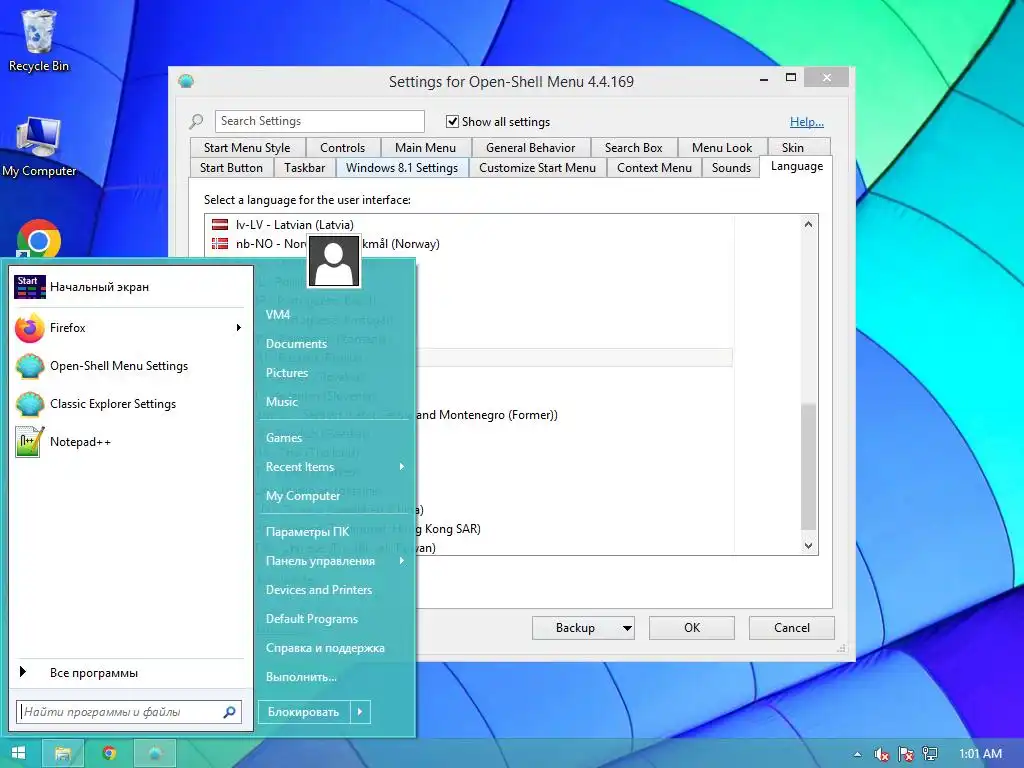Click the OK button

[x=692, y=628]
